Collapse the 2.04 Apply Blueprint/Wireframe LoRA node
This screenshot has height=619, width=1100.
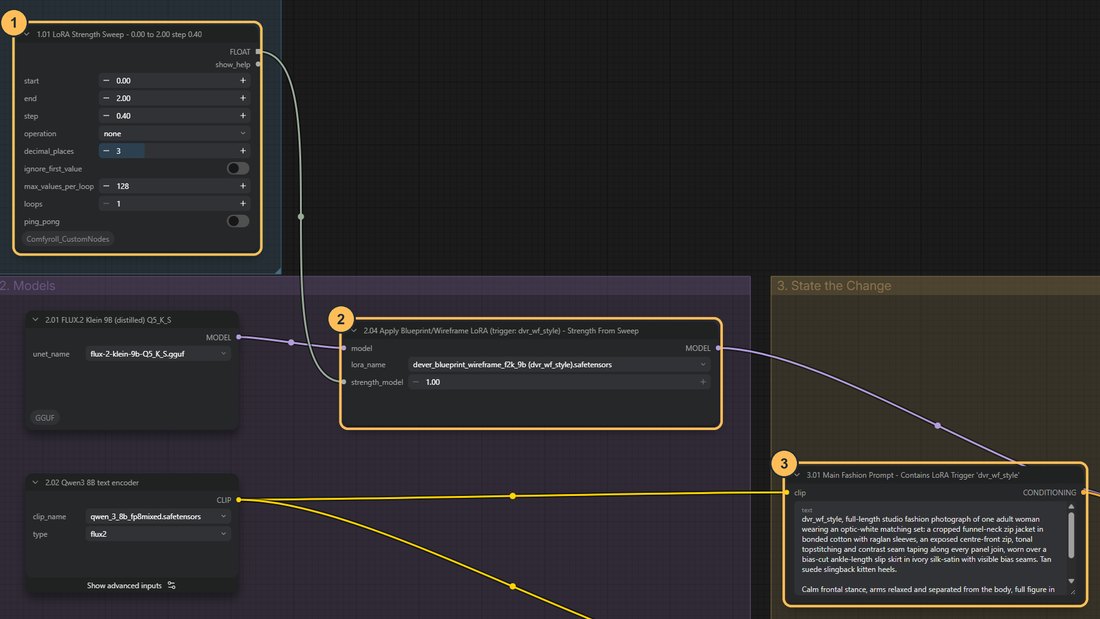coord(354,331)
